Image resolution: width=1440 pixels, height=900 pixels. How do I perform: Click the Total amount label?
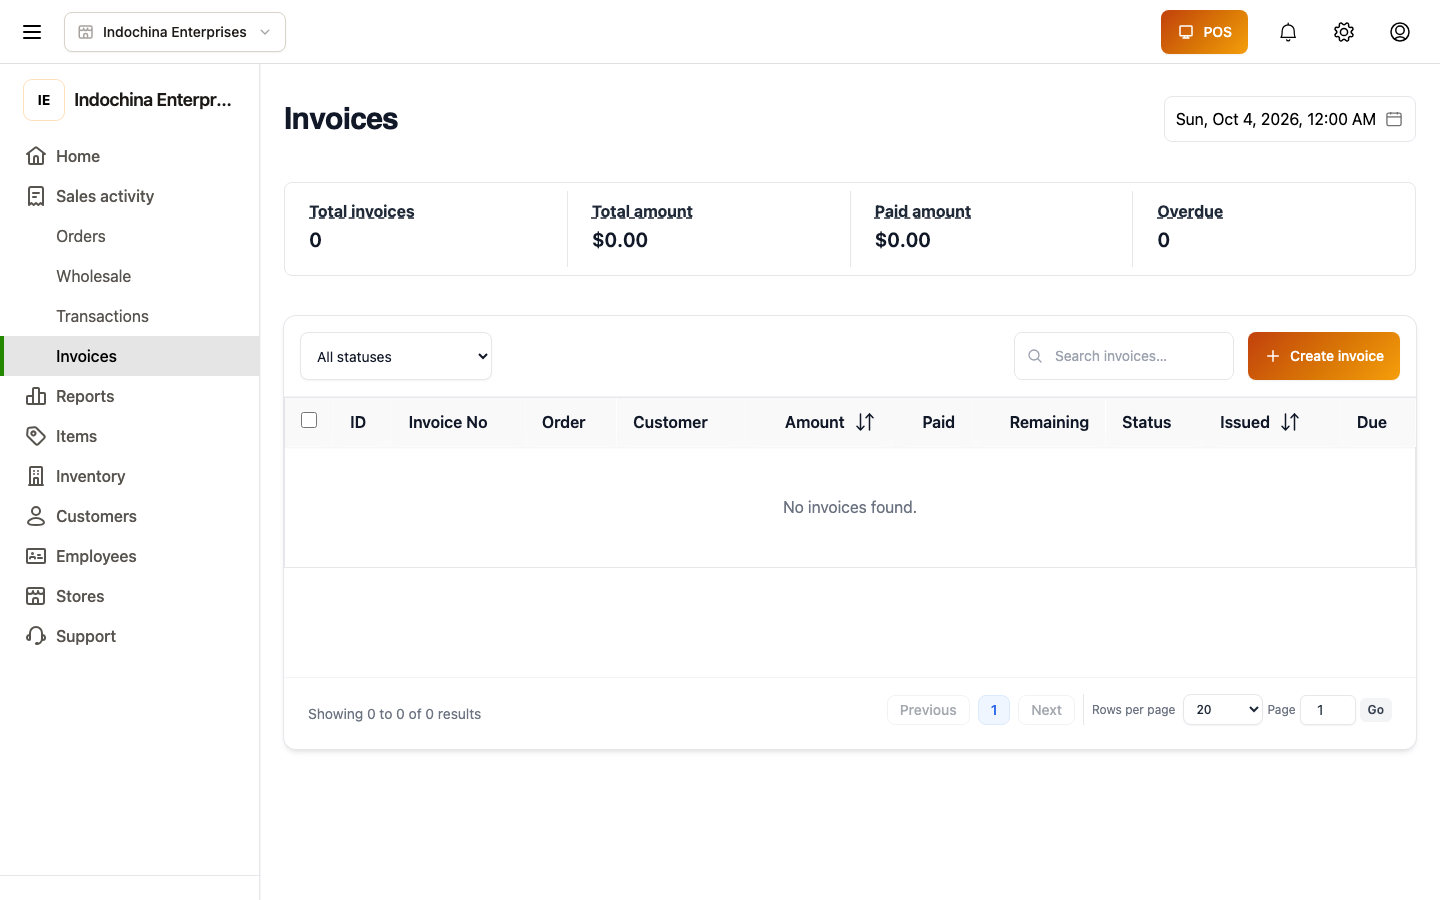pos(642,212)
